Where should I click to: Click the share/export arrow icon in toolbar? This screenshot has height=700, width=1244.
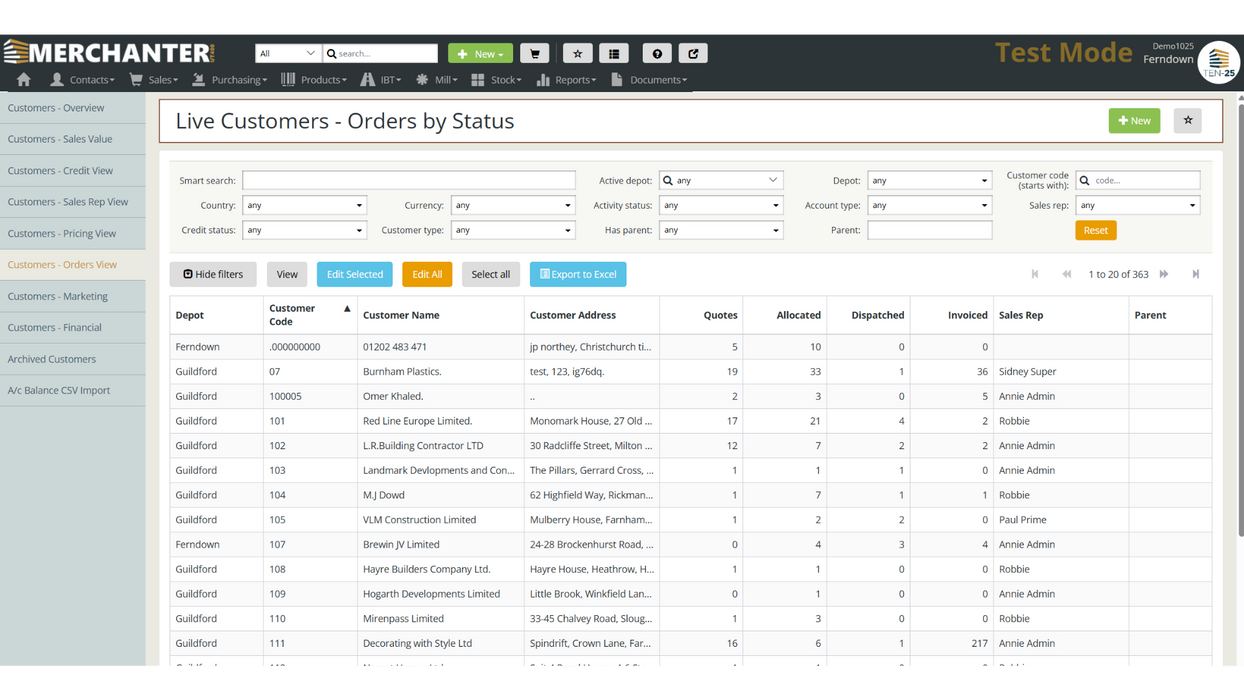click(693, 53)
